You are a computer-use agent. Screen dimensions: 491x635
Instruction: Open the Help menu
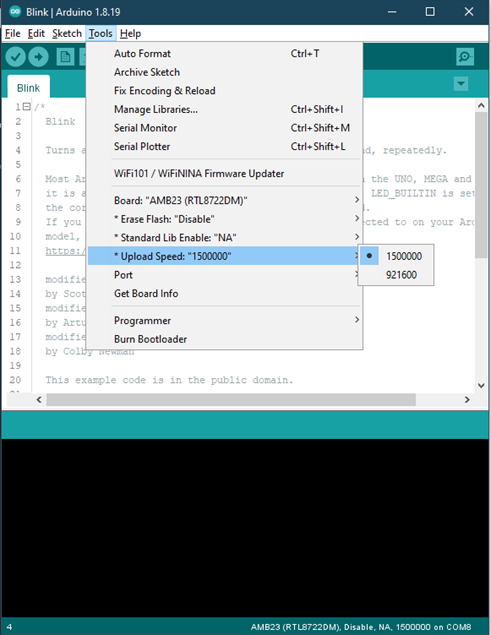pos(130,33)
